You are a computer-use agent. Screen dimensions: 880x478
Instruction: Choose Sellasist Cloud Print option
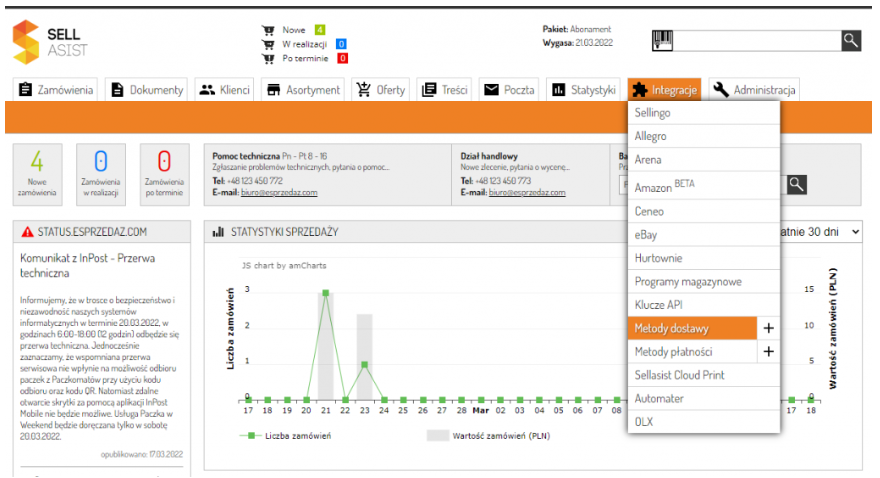[x=679, y=375]
